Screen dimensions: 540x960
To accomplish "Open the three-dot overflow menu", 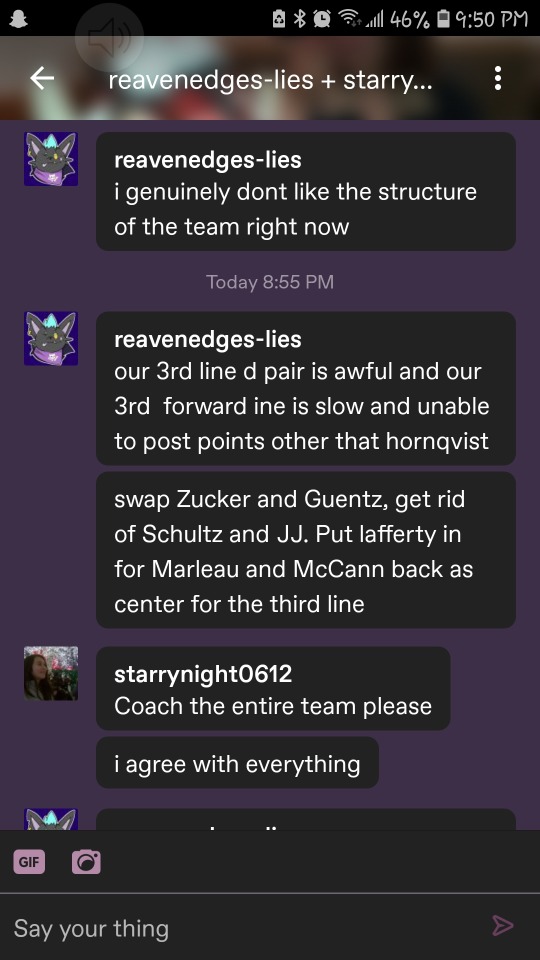I will coord(498,78).
